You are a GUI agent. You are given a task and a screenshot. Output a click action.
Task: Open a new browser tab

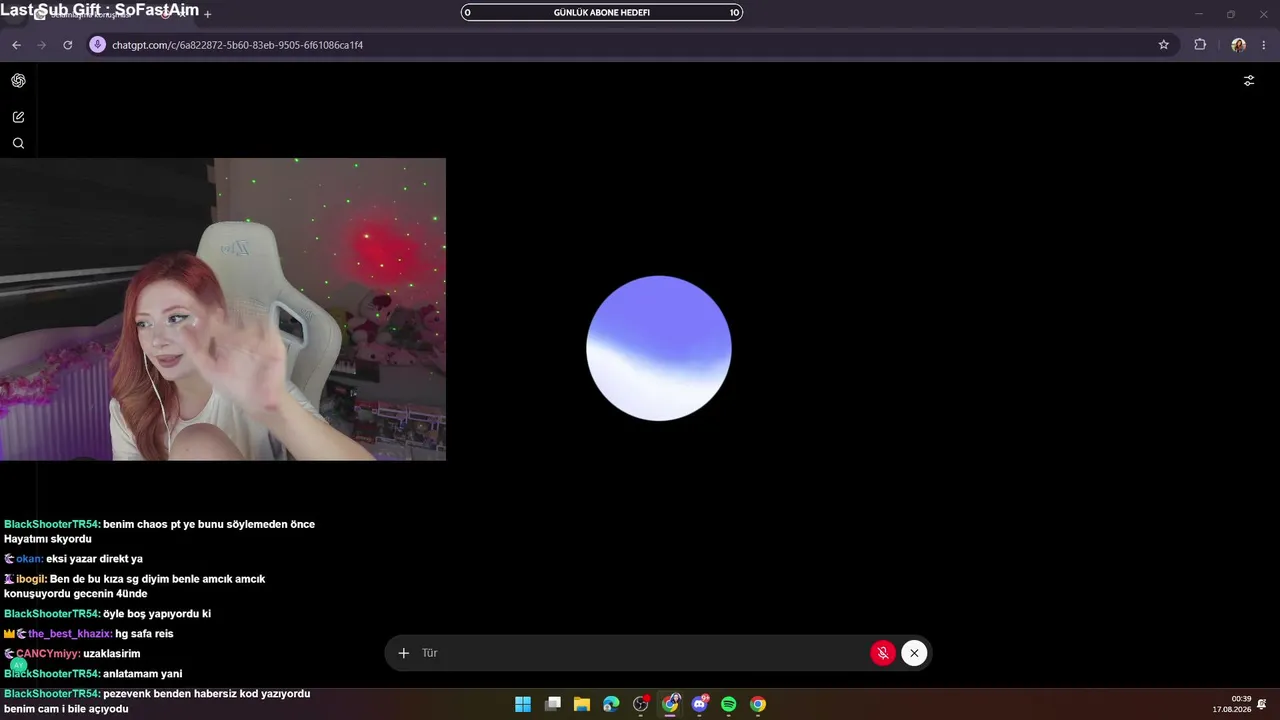[x=208, y=14]
